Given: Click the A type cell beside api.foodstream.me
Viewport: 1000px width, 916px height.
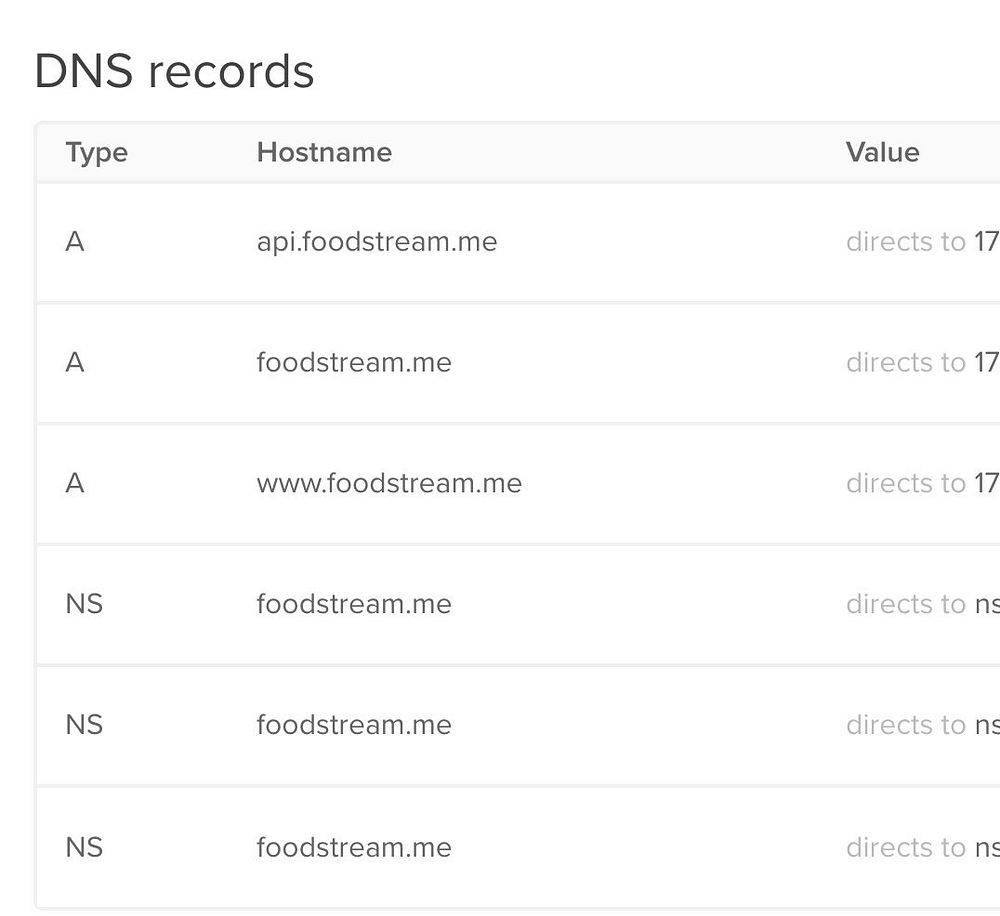Looking at the screenshot, I should pyautogui.click(x=74, y=241).
